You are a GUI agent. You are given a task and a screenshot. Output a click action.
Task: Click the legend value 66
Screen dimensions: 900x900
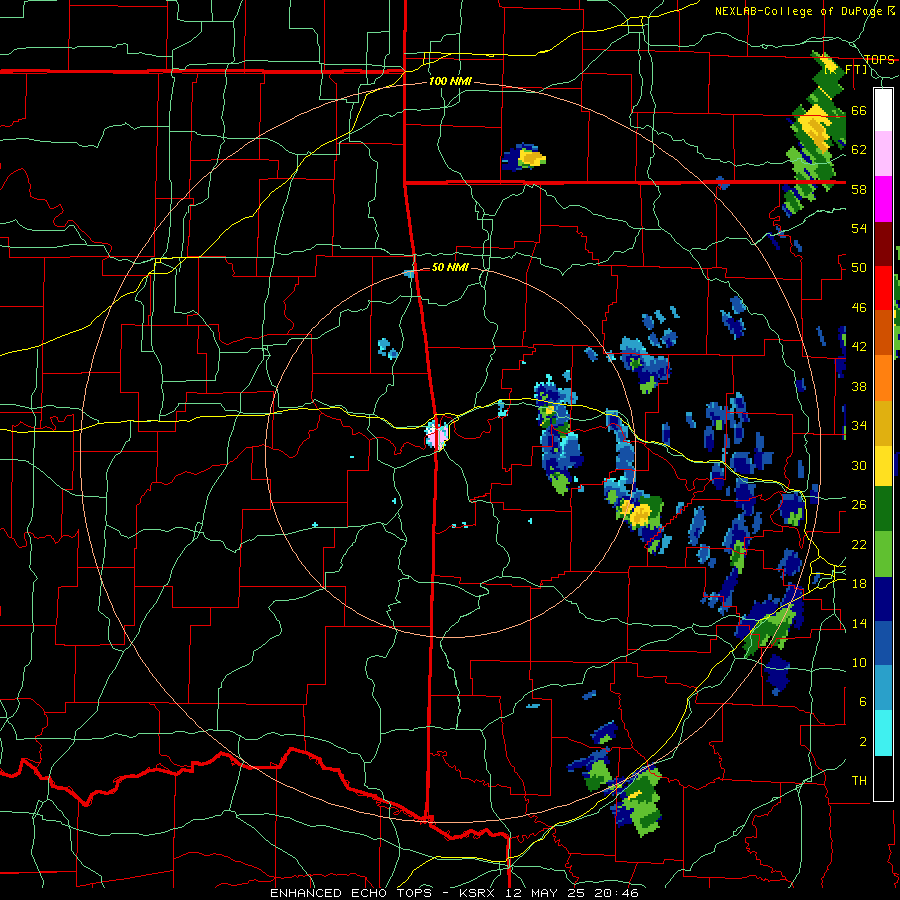coord(859,111)
